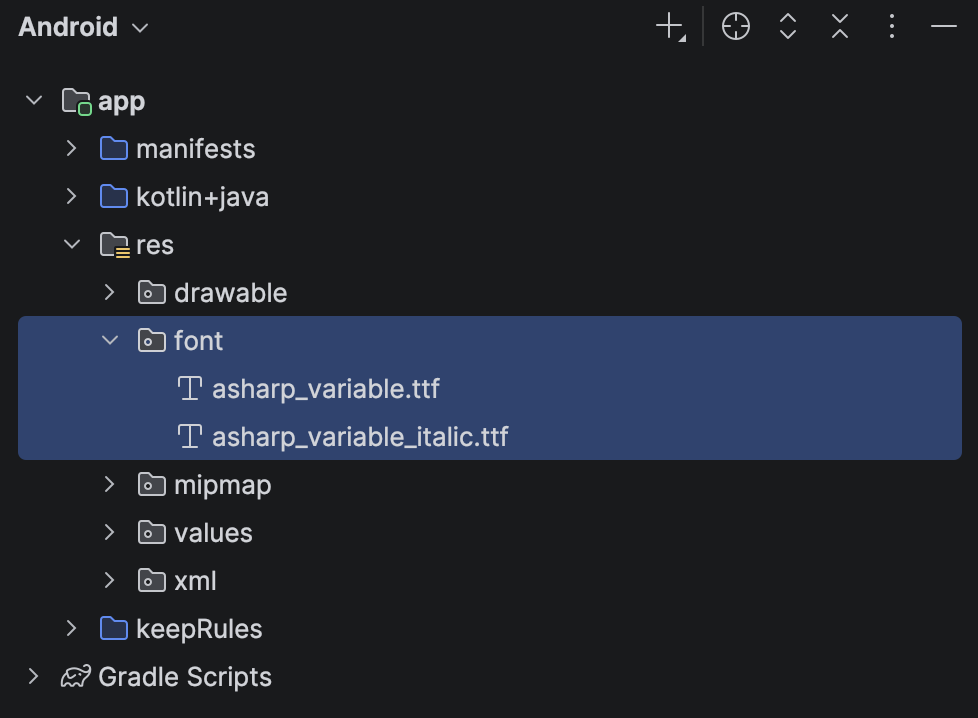Viewport: 978px width, 718px height.
Task: Hide the project panel with minimize icon
Action: pos(944,26)
